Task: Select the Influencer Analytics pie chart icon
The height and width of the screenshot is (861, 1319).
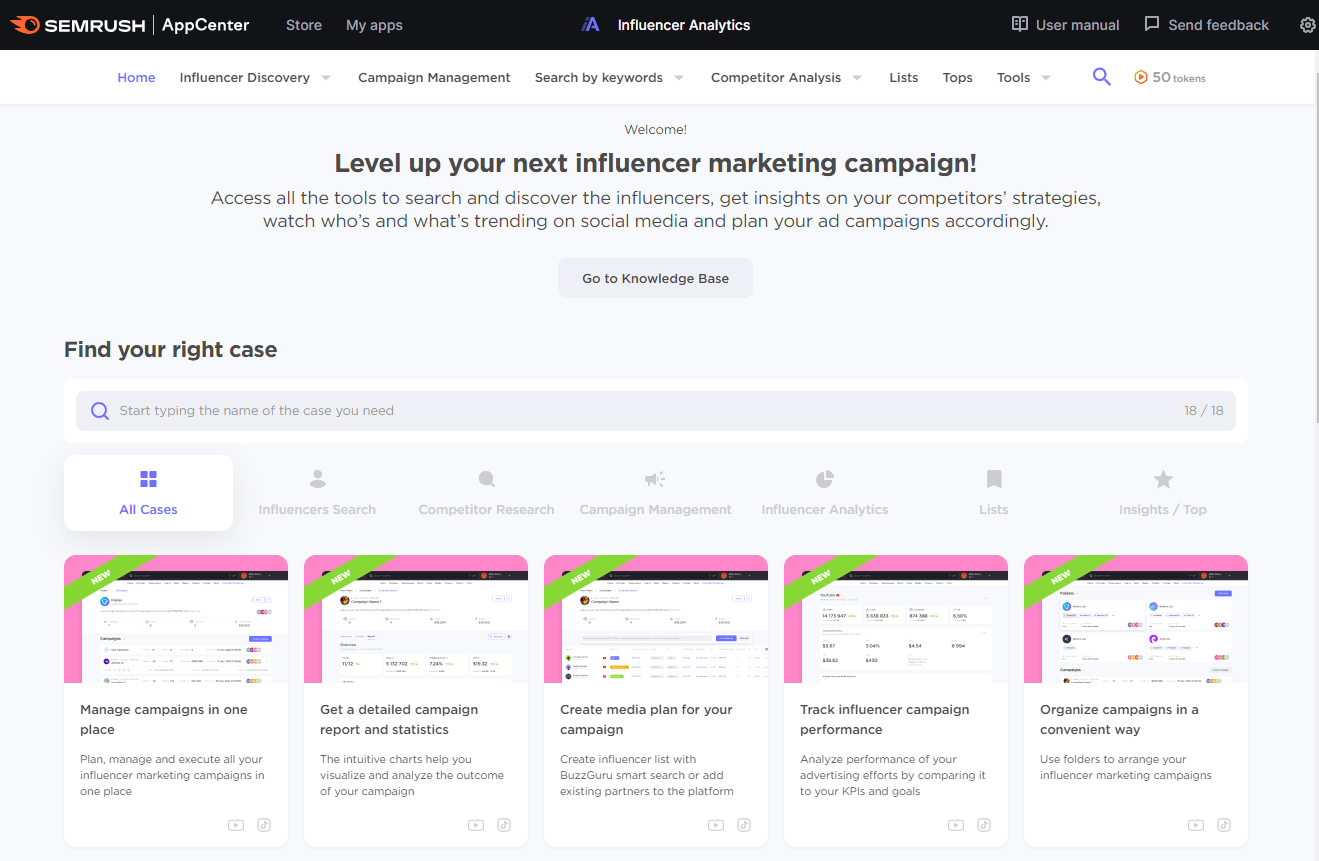Action: [824, 479]
